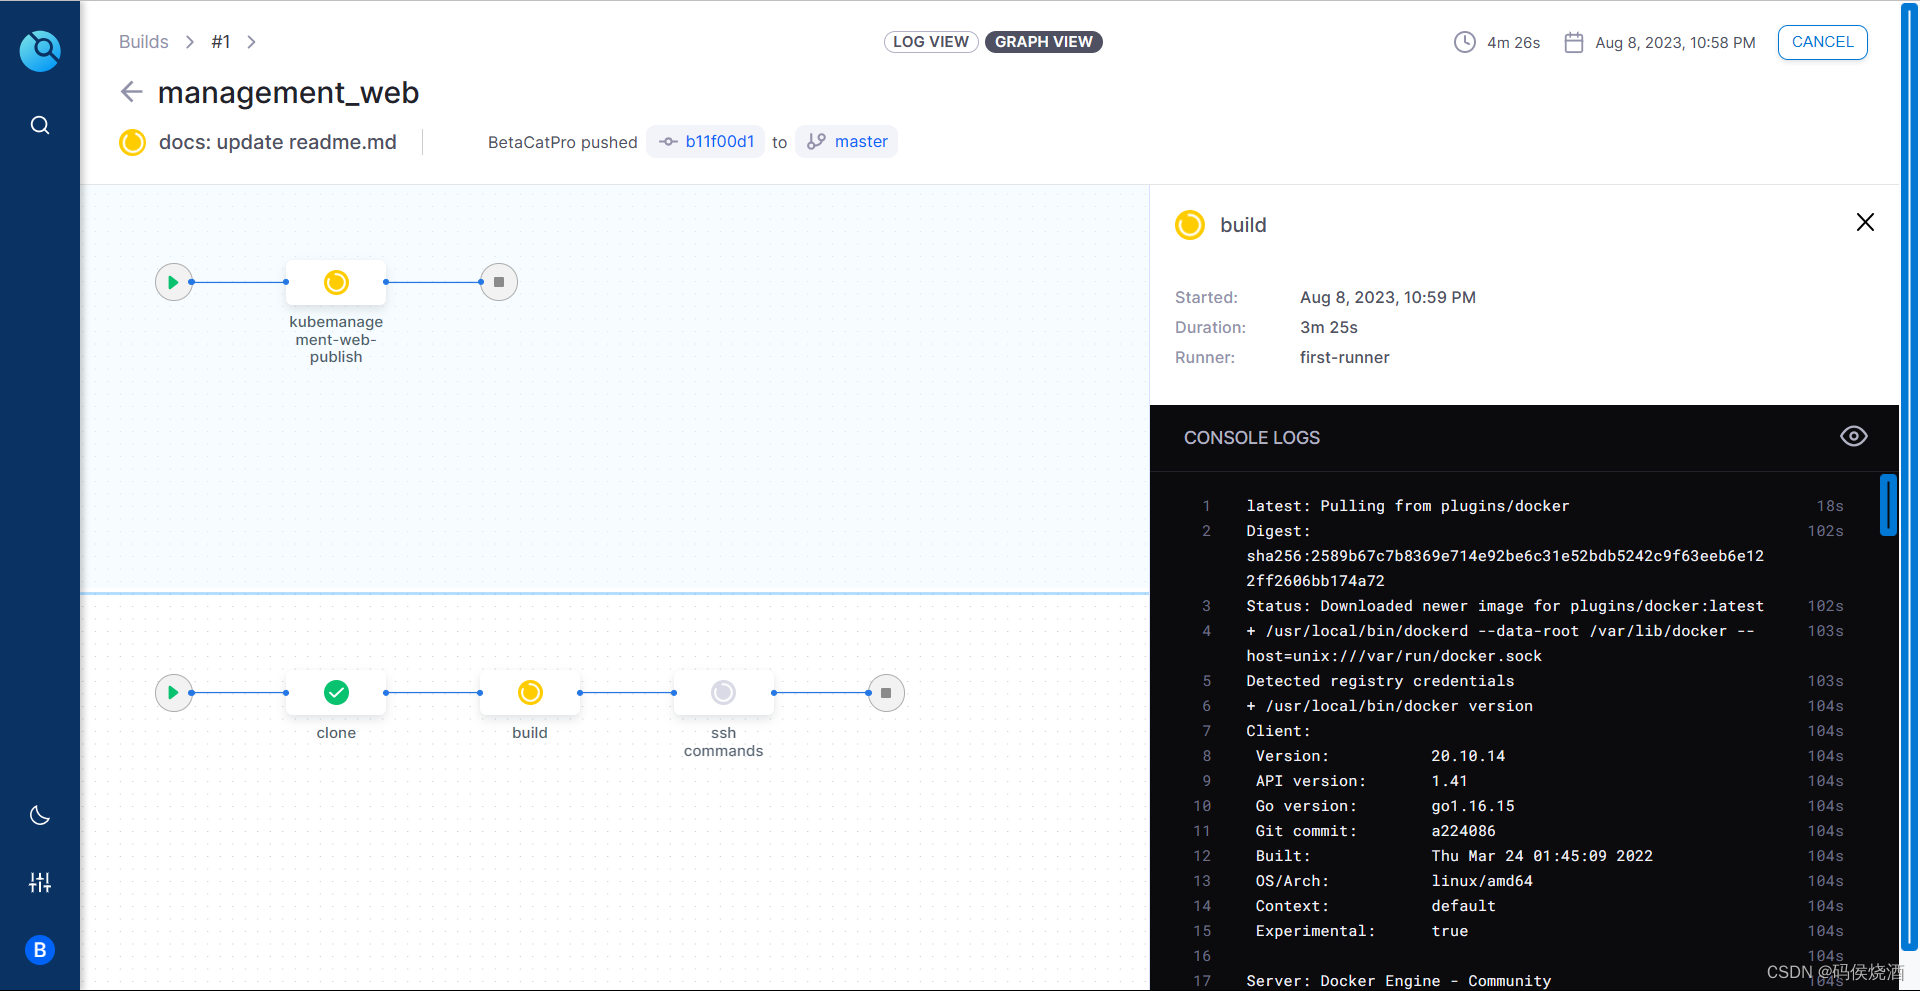The height and width of the screenshot is (991, 1920).
Task: Click log line 'Go version: go1.16.15'
Action: click(1385, 806)
